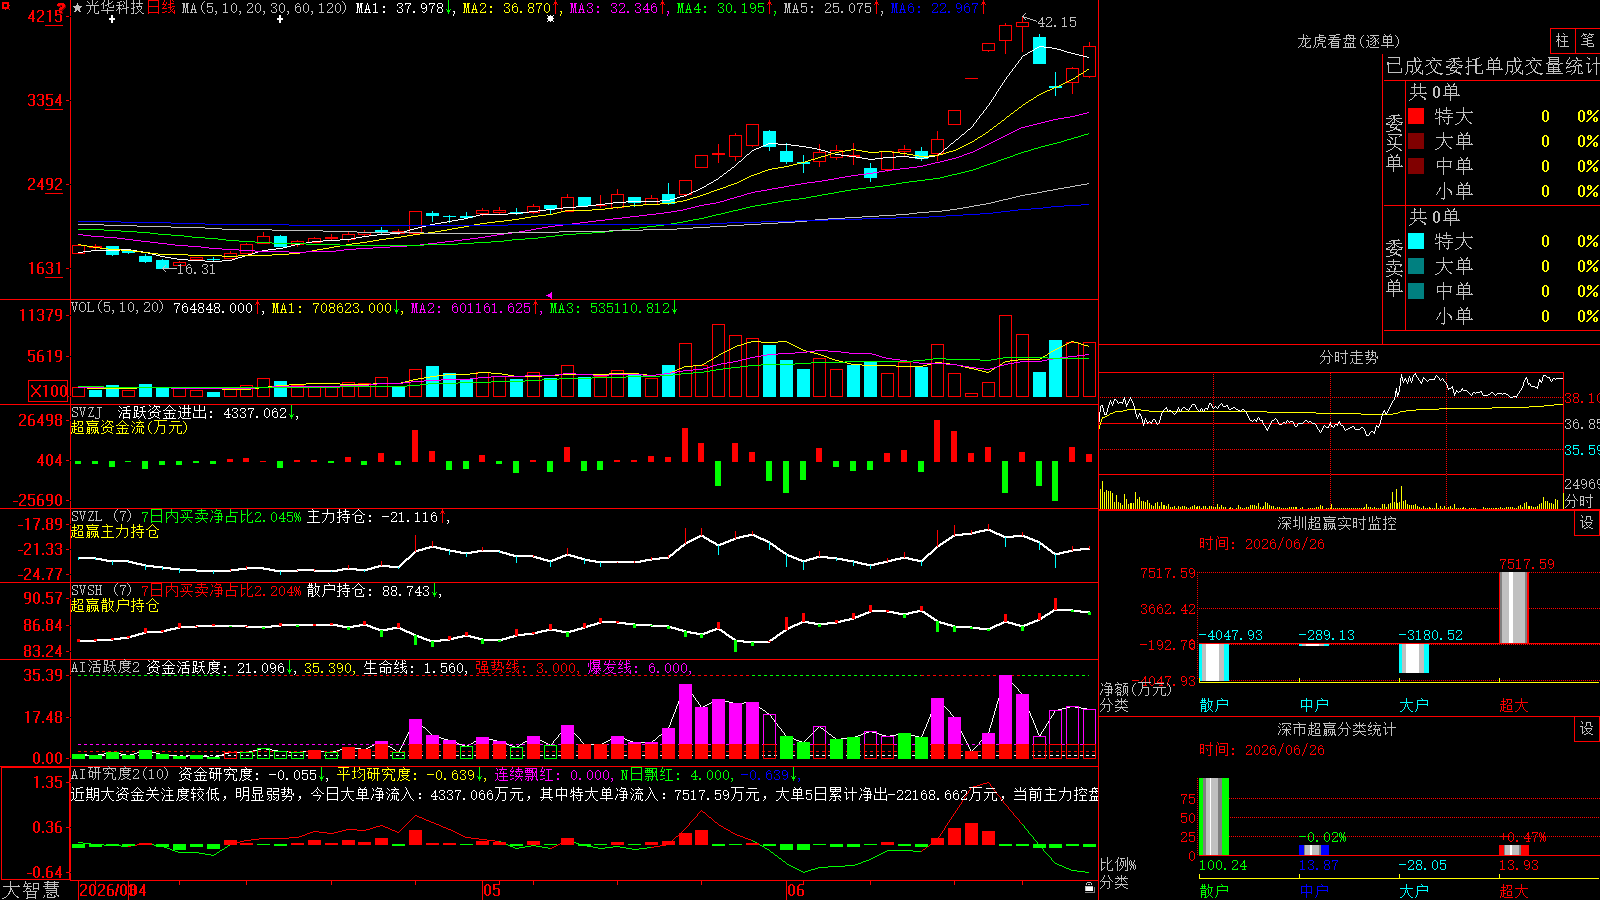Click the MA5: 25.075 value
Screen dimensions: 1600x900
[x=832, y=8]
